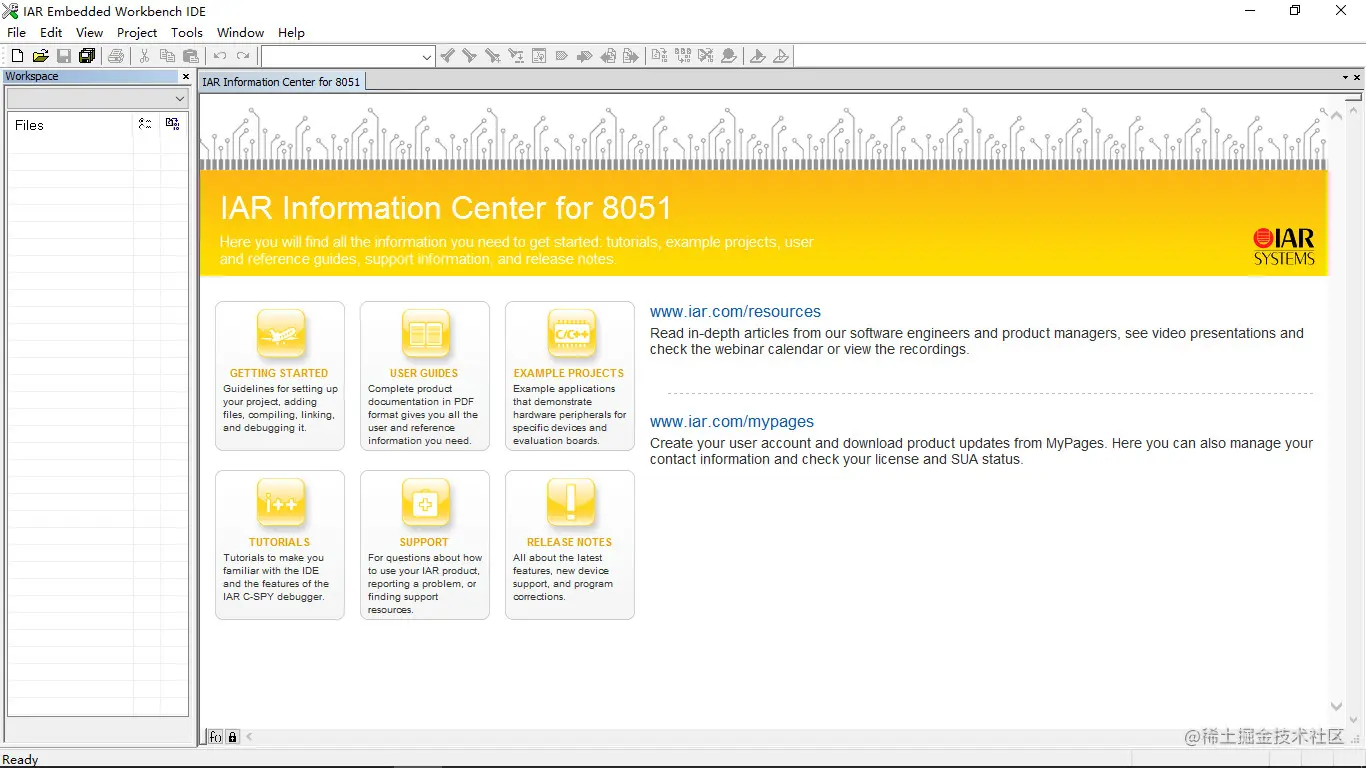Open the Support card
Viewport: 1366px width, 768px height.
coord(425,545)
